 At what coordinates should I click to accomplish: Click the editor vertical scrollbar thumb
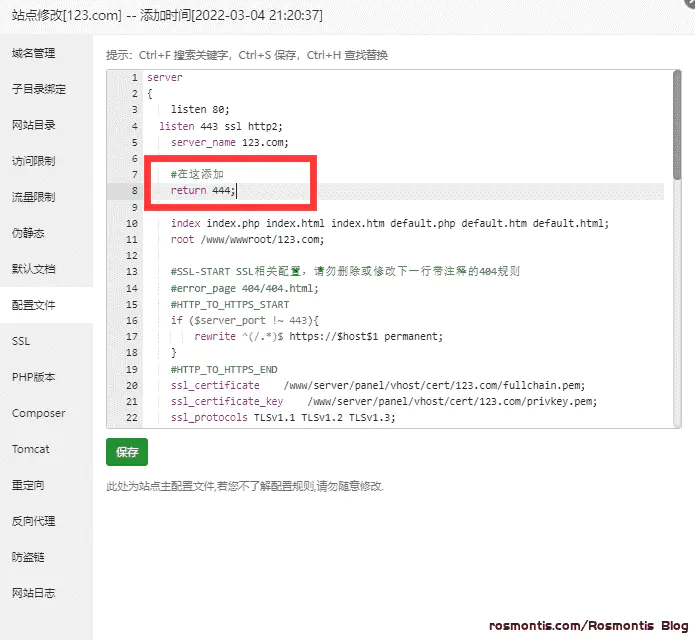tap(677, 125)
